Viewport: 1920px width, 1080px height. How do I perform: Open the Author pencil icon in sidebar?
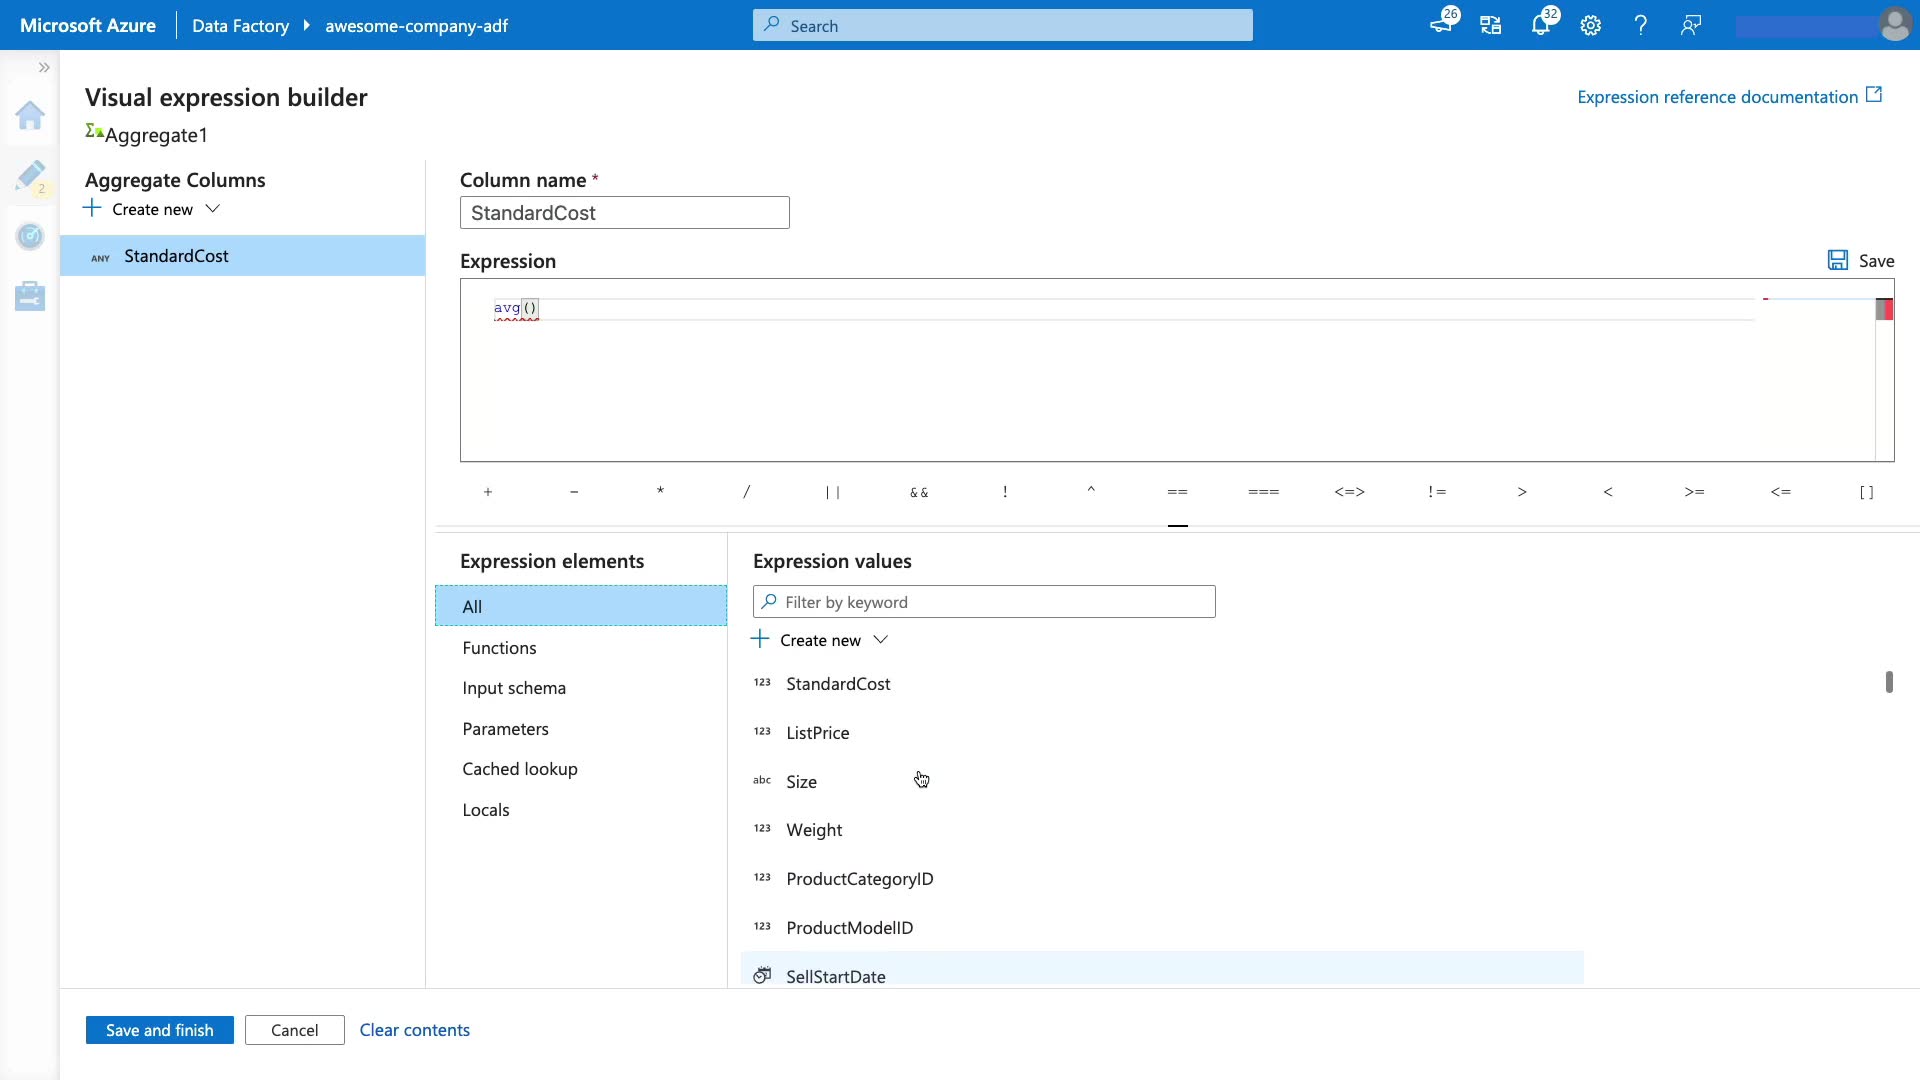(30, 176)
